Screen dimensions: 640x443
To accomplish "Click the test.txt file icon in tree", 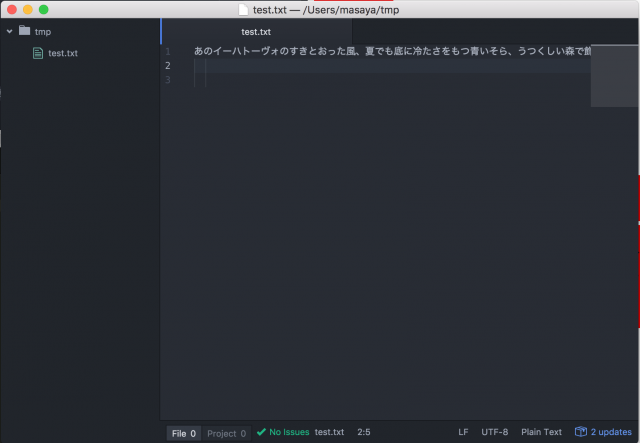I will coord(38,53).
